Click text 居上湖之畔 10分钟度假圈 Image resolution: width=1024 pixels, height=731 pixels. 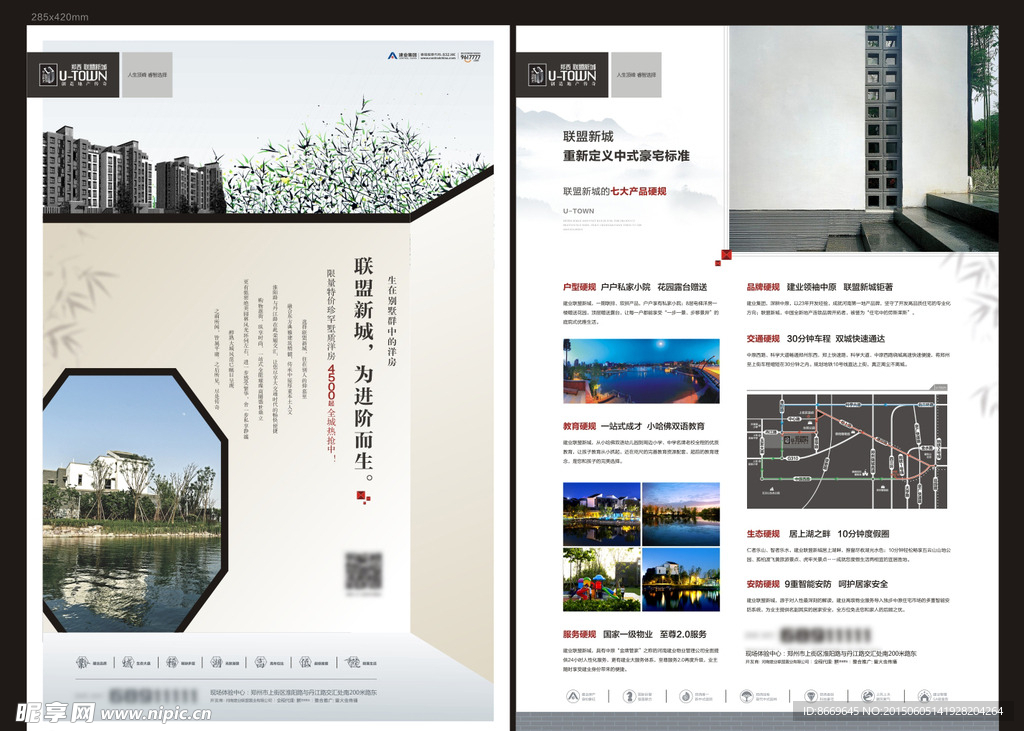pos(839,534)
